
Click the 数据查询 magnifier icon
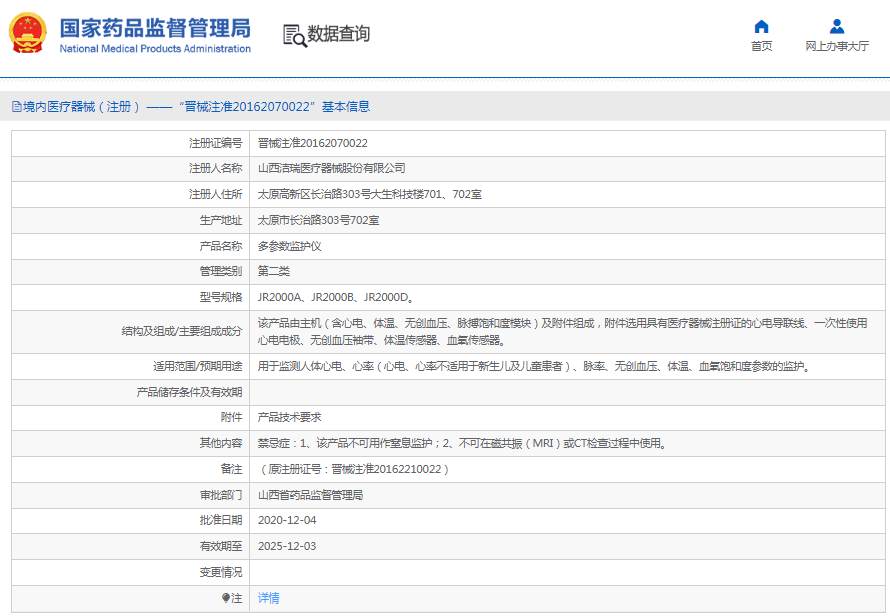click(x=294, y=35)
